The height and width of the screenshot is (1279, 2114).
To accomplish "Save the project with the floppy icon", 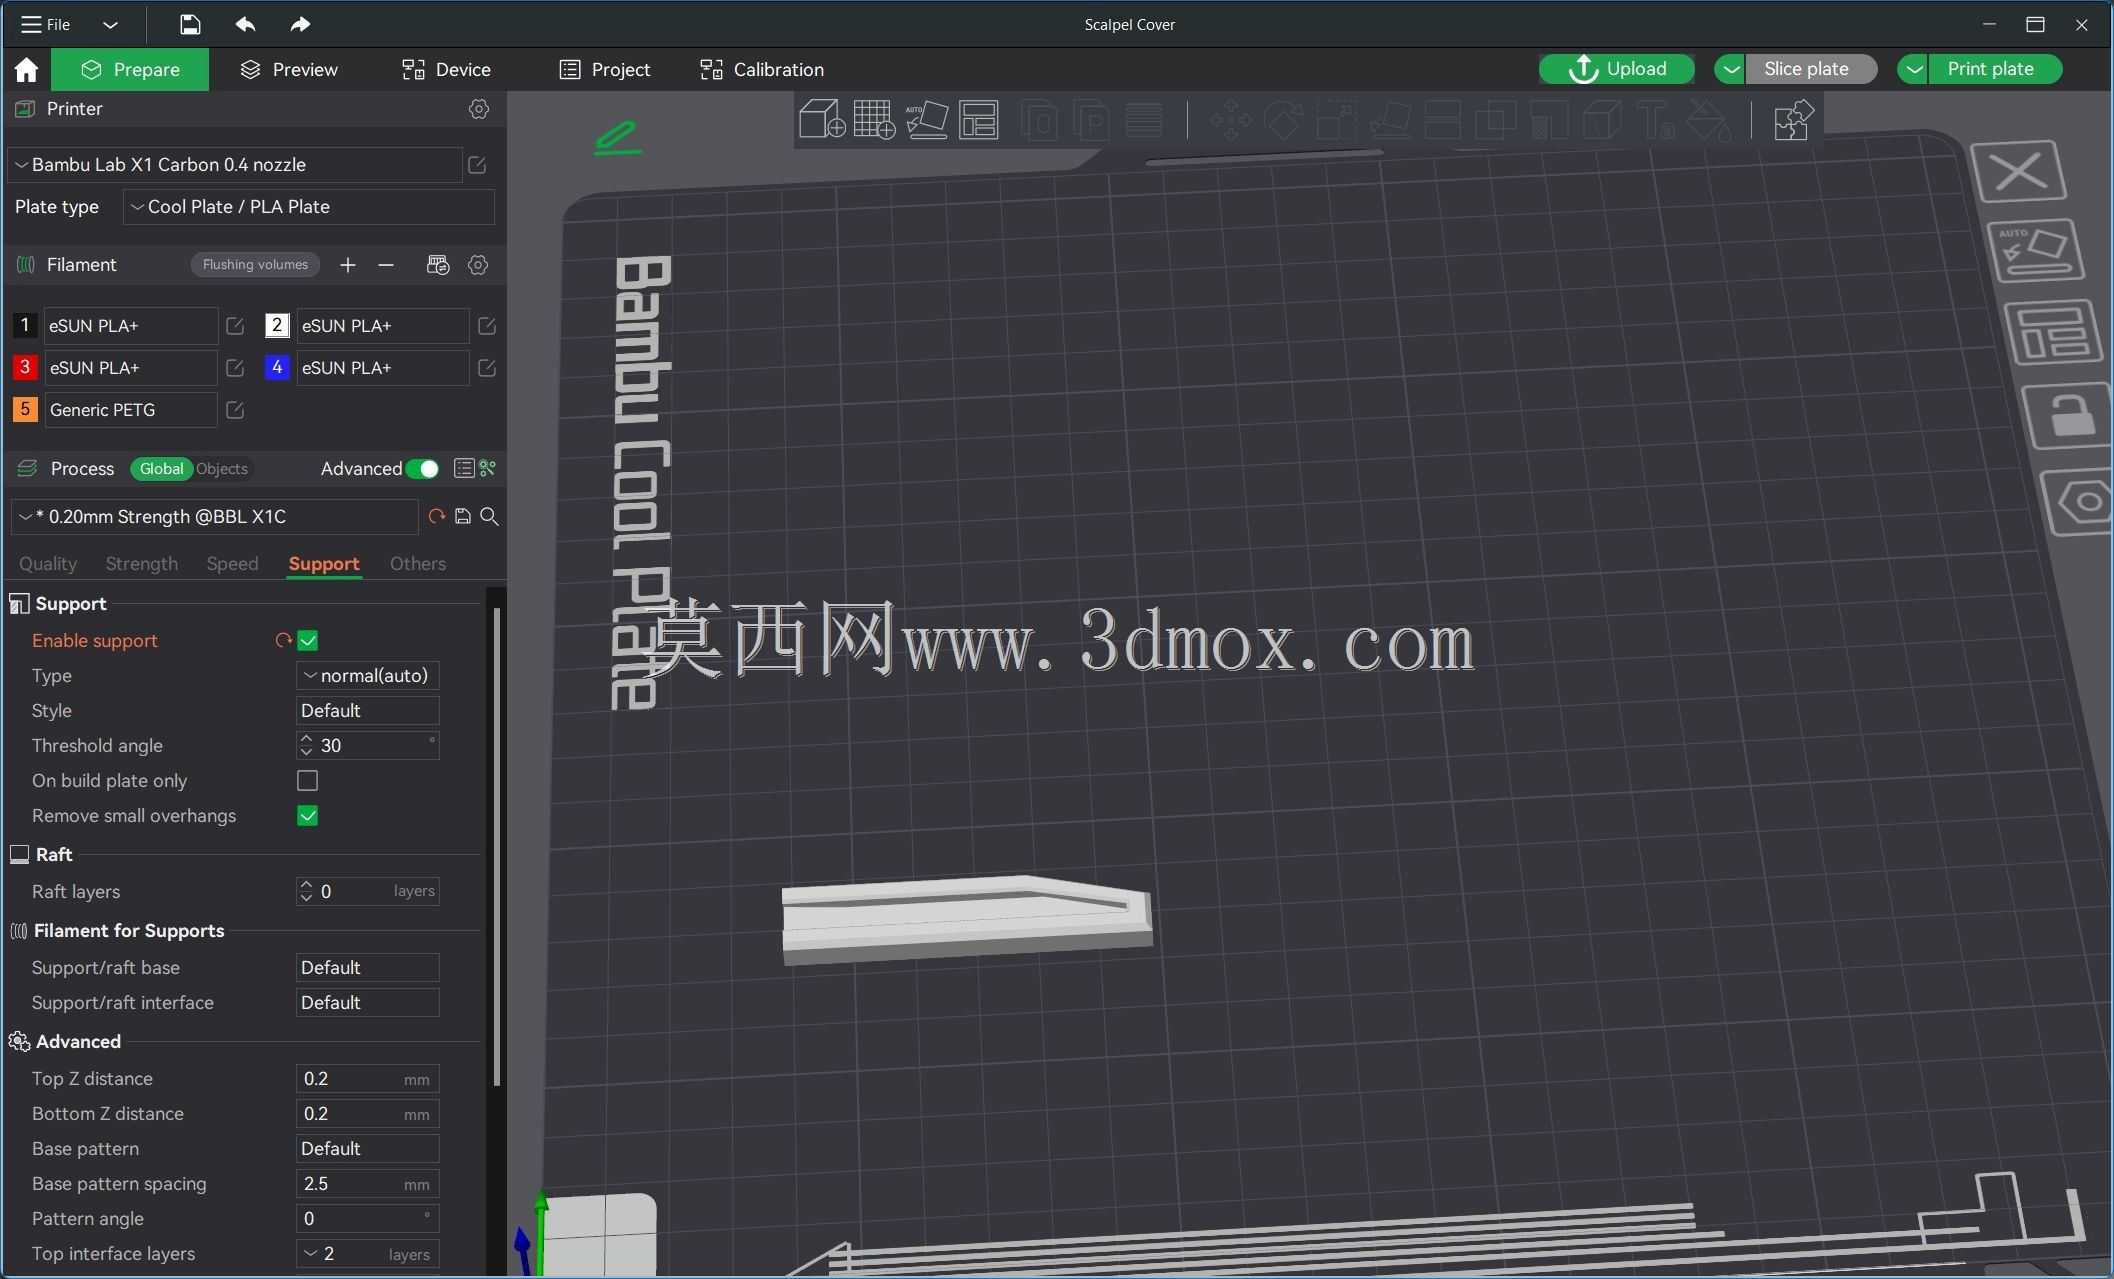I will (x=190, y=24).
